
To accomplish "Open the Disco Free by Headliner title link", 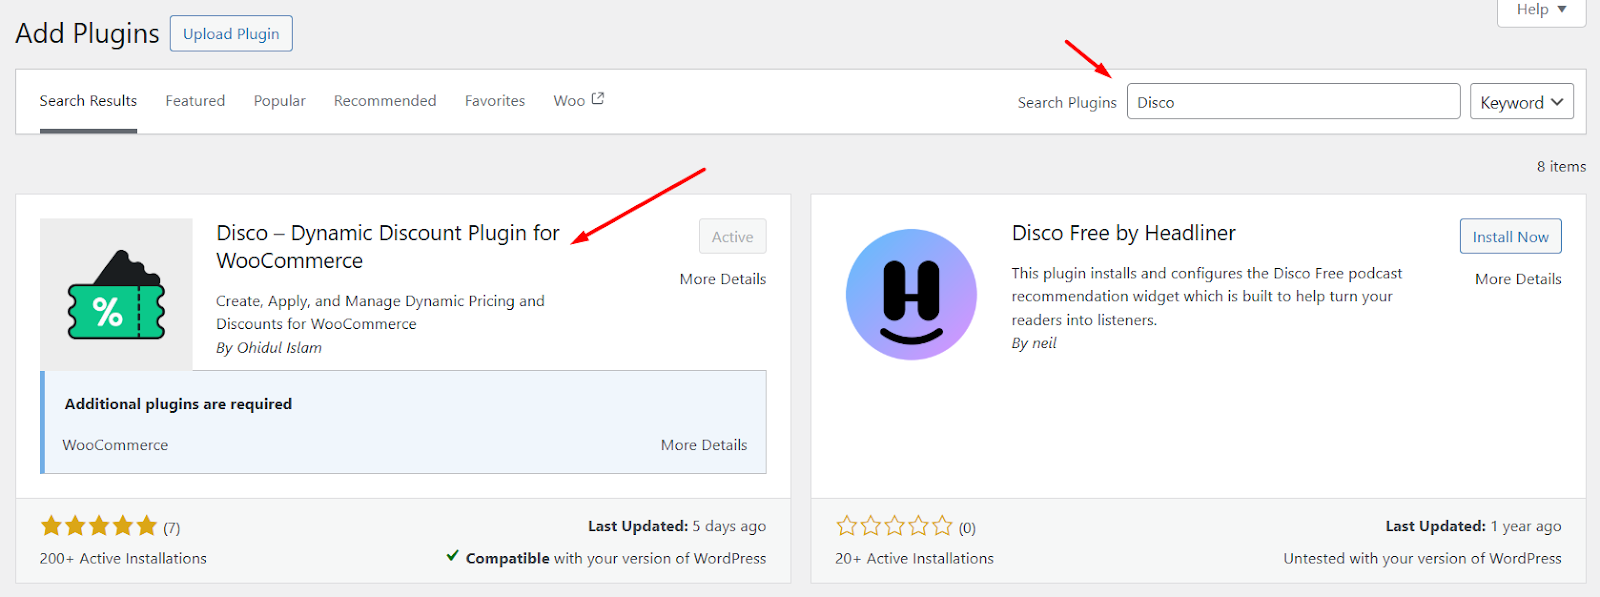I will [x=1124, y=233].
